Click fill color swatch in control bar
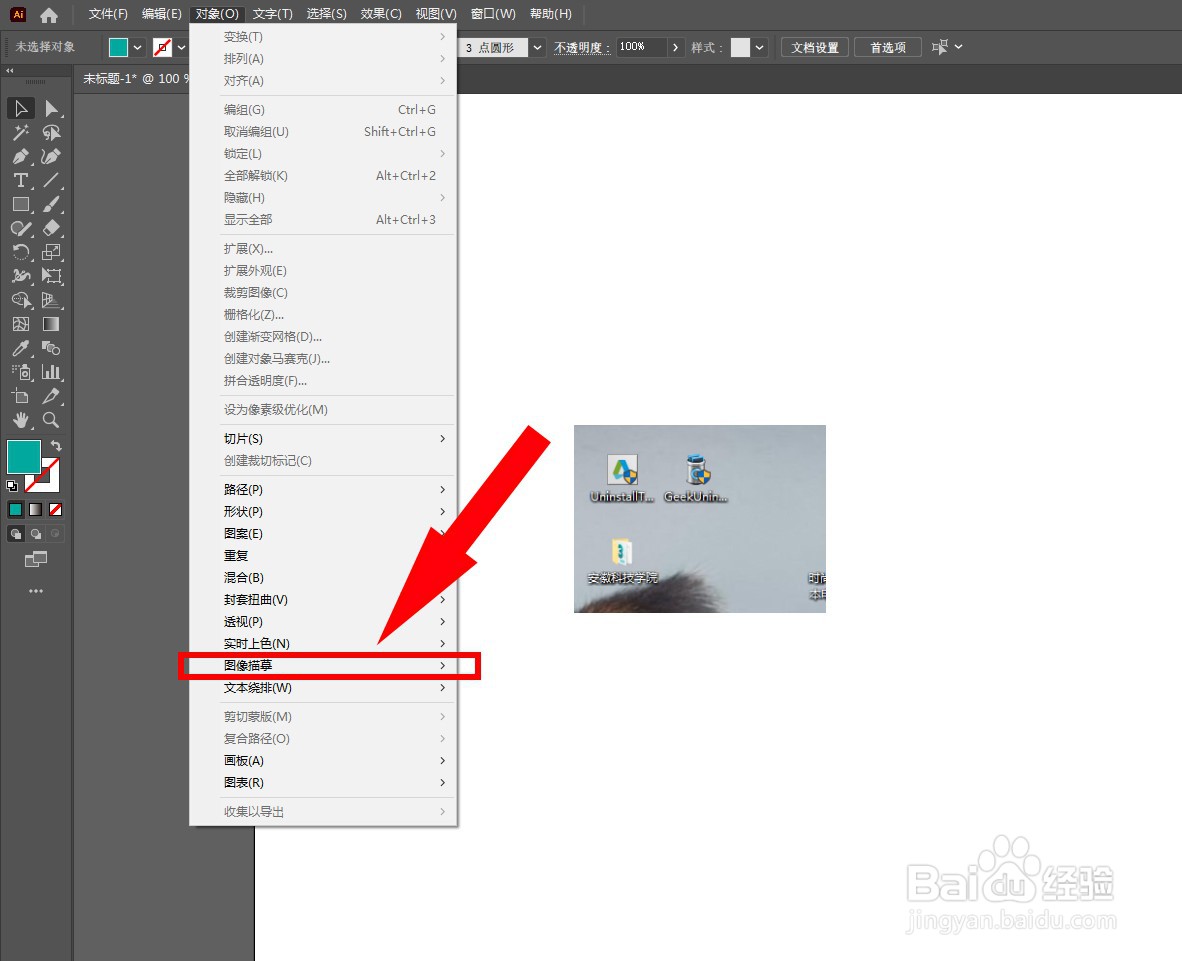The height and width of the screenshot is (961, 1182). point(118,47)
